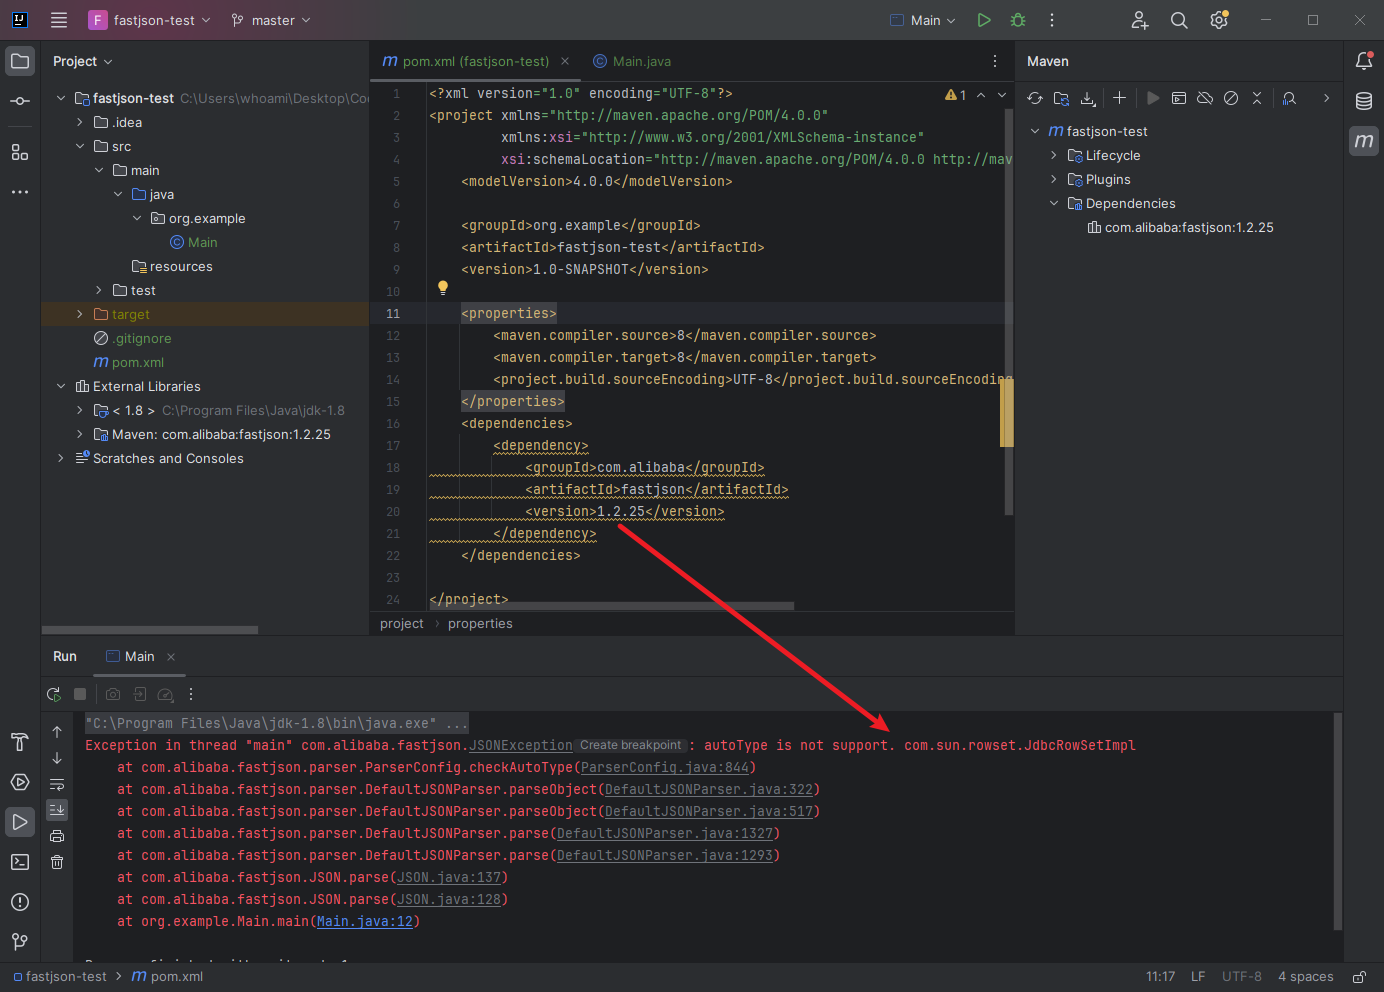Open the Problems tool window

coord(20,902)
